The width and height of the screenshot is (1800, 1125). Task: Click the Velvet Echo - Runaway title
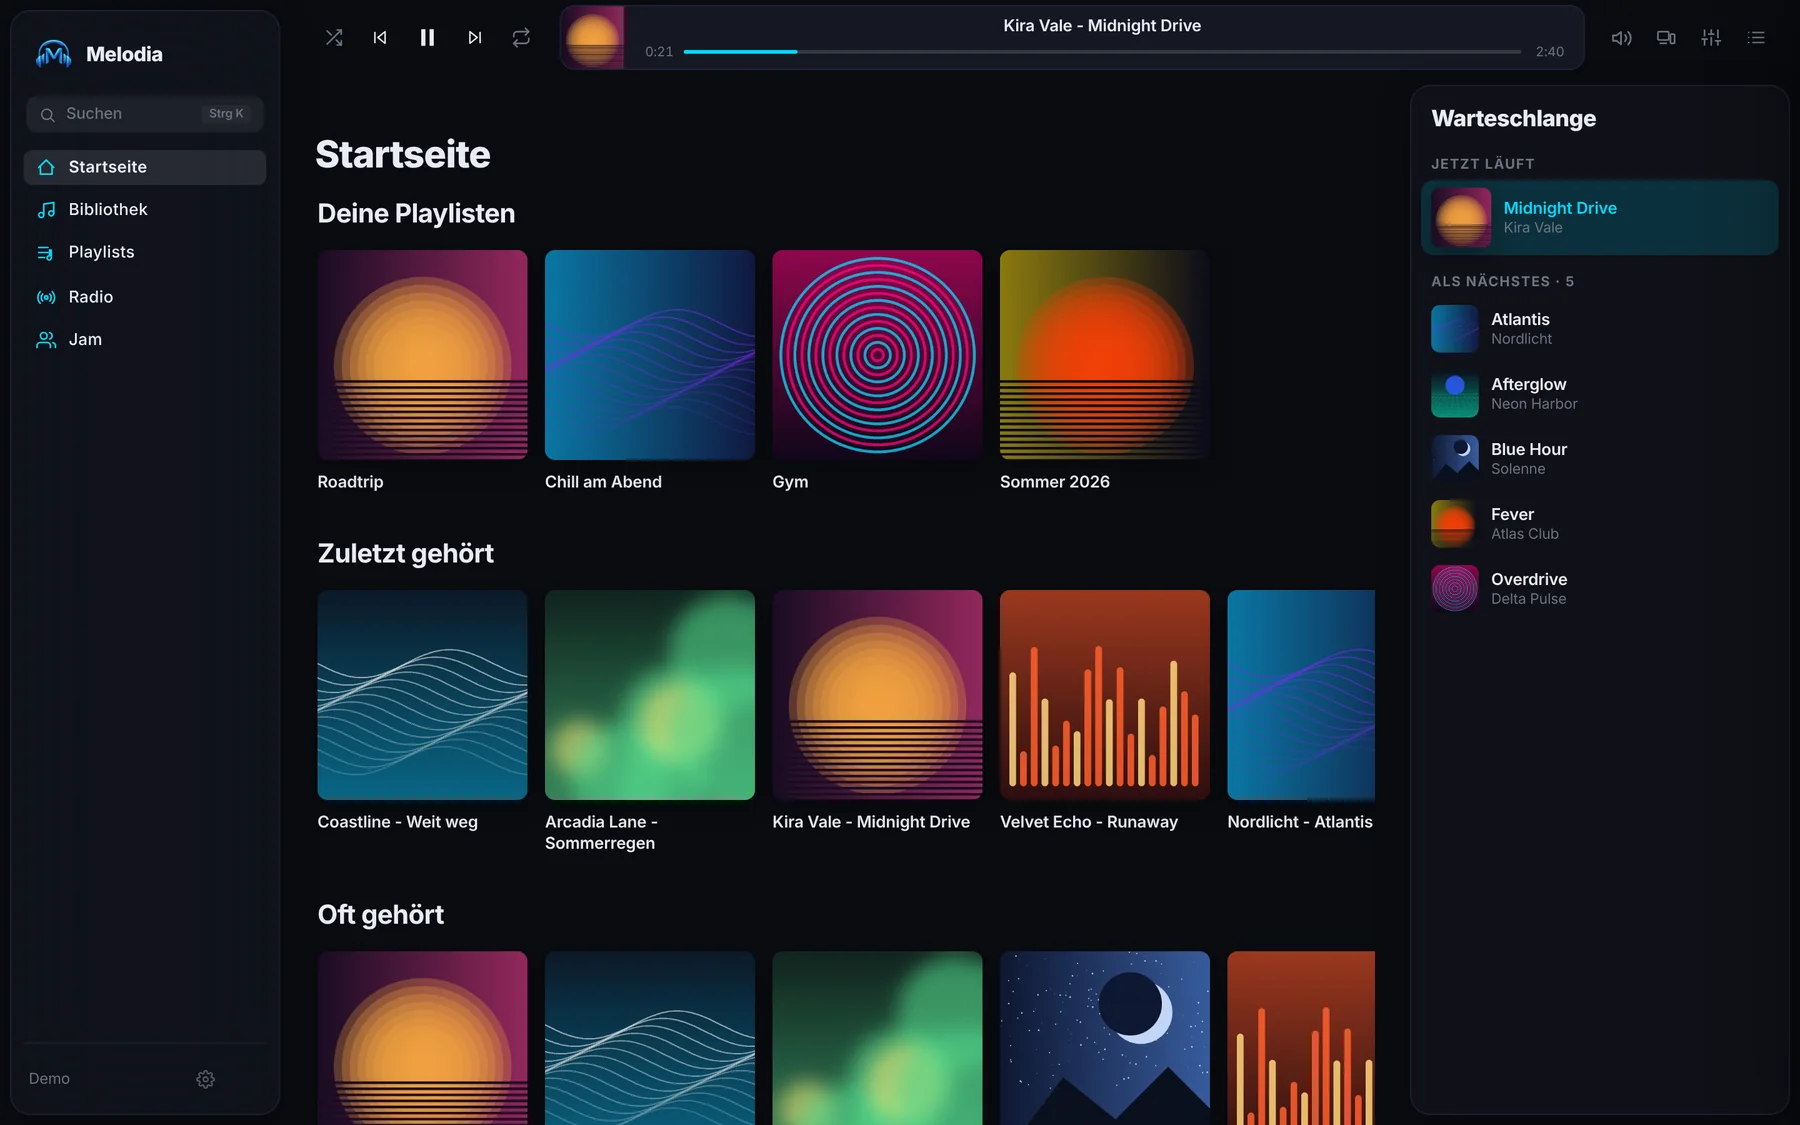1089,822
